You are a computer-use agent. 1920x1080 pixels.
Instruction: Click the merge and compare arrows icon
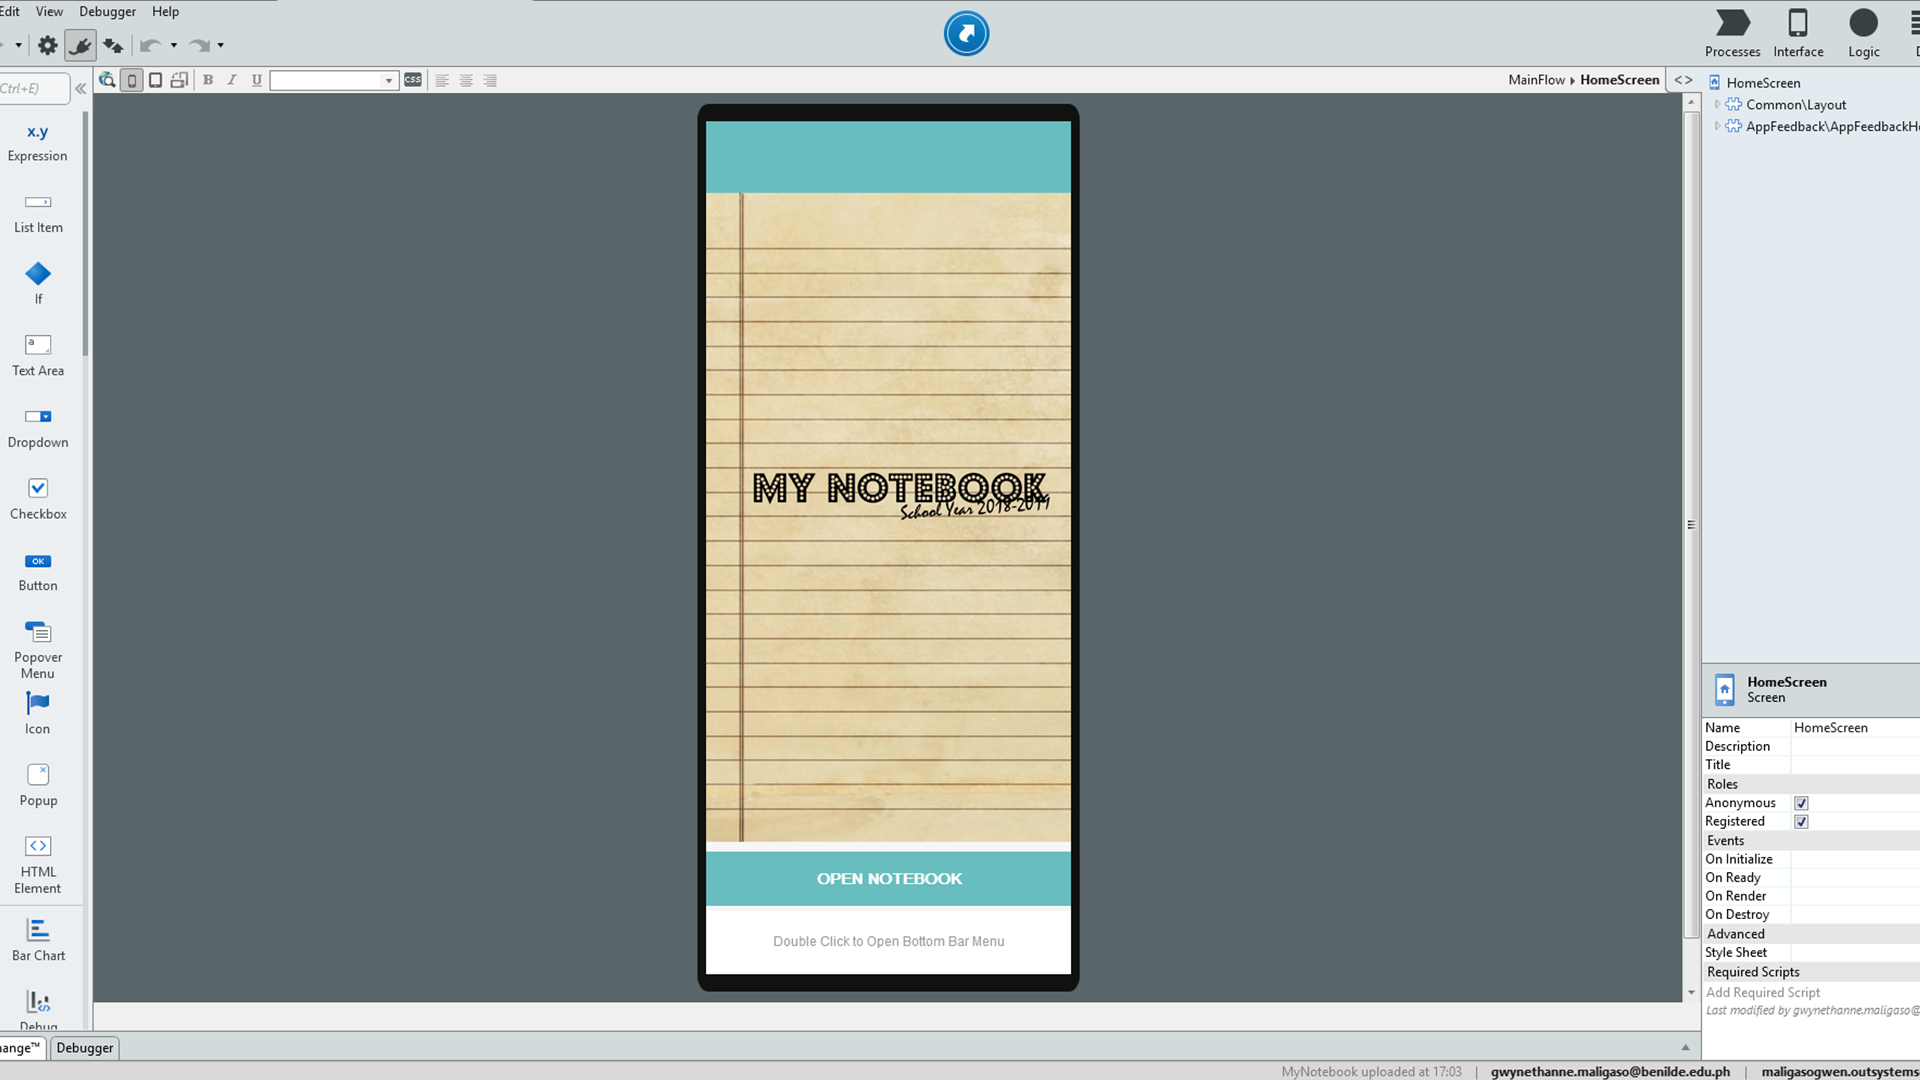click(113, 45)
